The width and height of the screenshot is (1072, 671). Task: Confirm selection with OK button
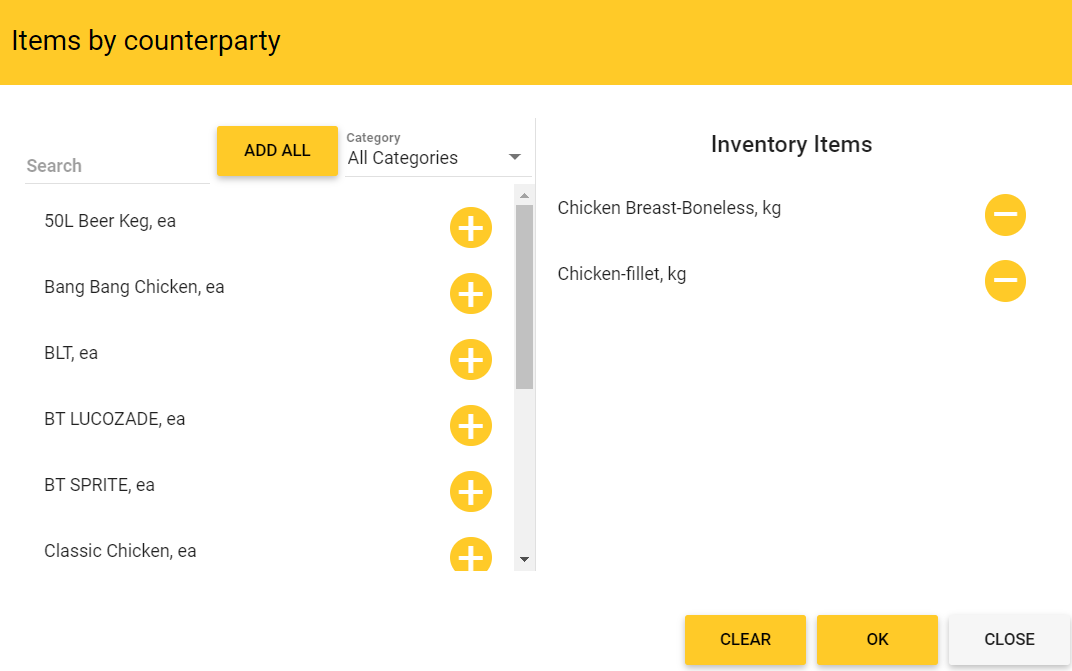click(x=877, y=640)
